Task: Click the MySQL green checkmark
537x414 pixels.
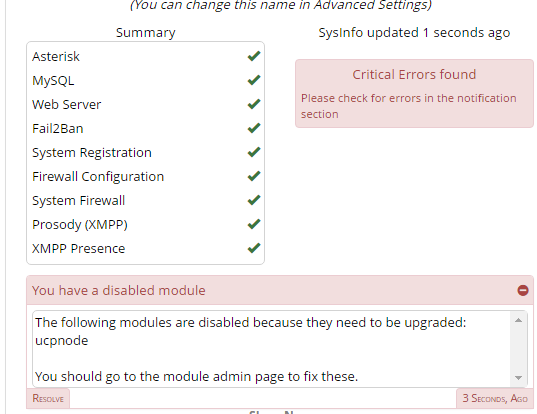Action: [254, 80]
